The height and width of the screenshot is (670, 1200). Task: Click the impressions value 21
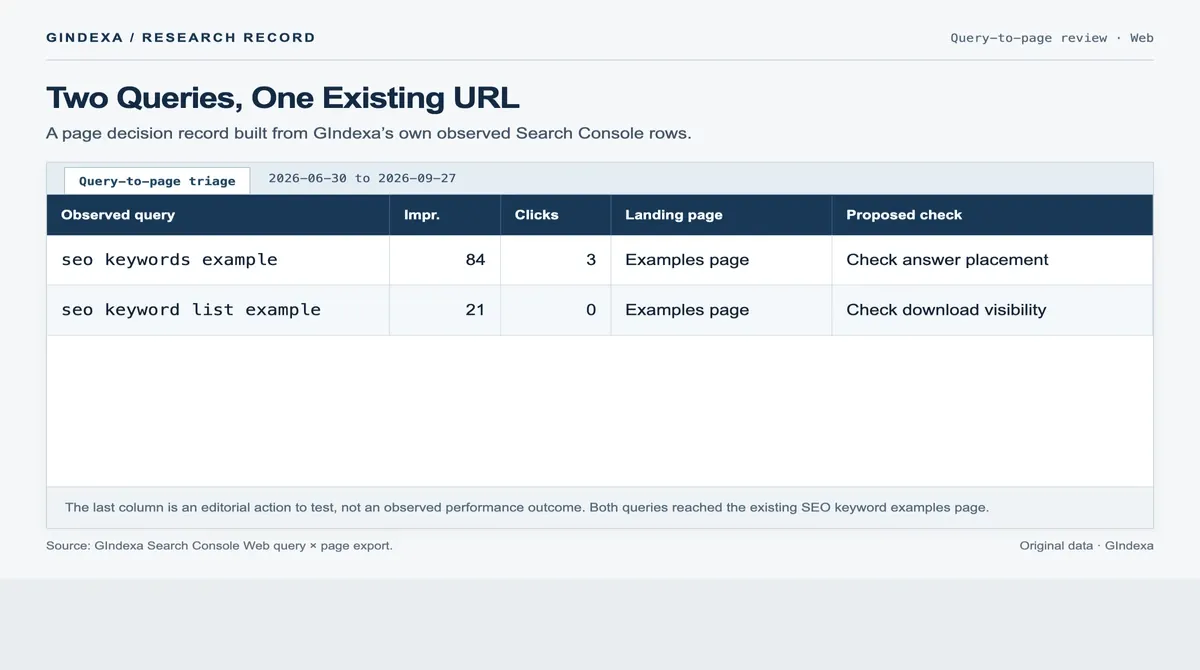coord(475,310)
